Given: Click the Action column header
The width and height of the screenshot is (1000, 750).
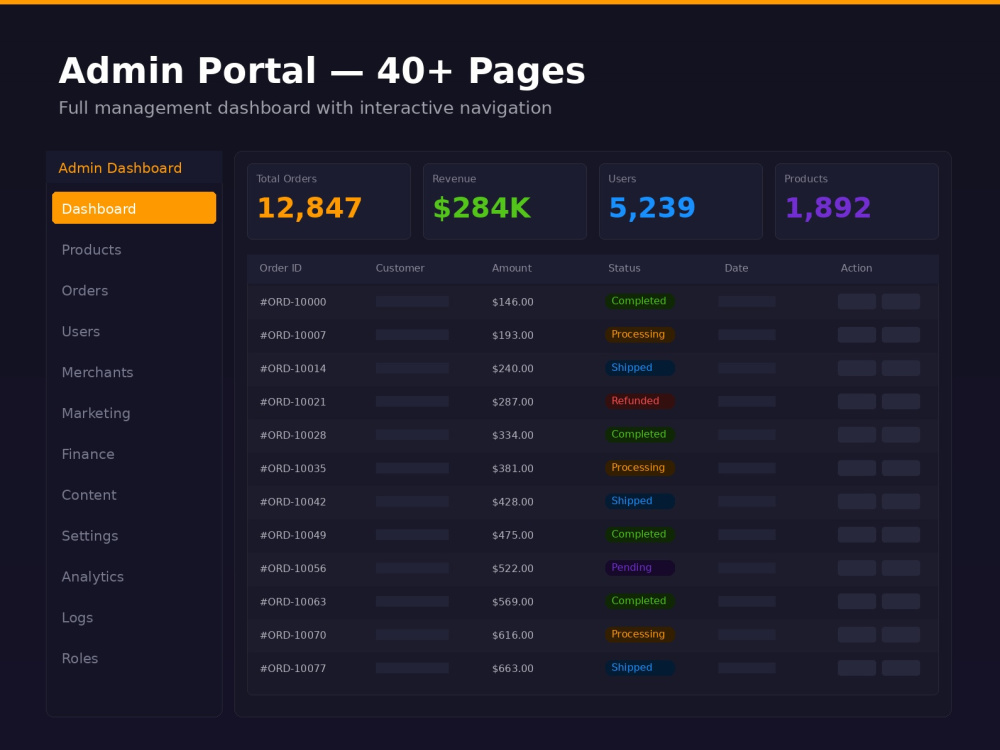Looking at the screenshot, I should 856,268.
